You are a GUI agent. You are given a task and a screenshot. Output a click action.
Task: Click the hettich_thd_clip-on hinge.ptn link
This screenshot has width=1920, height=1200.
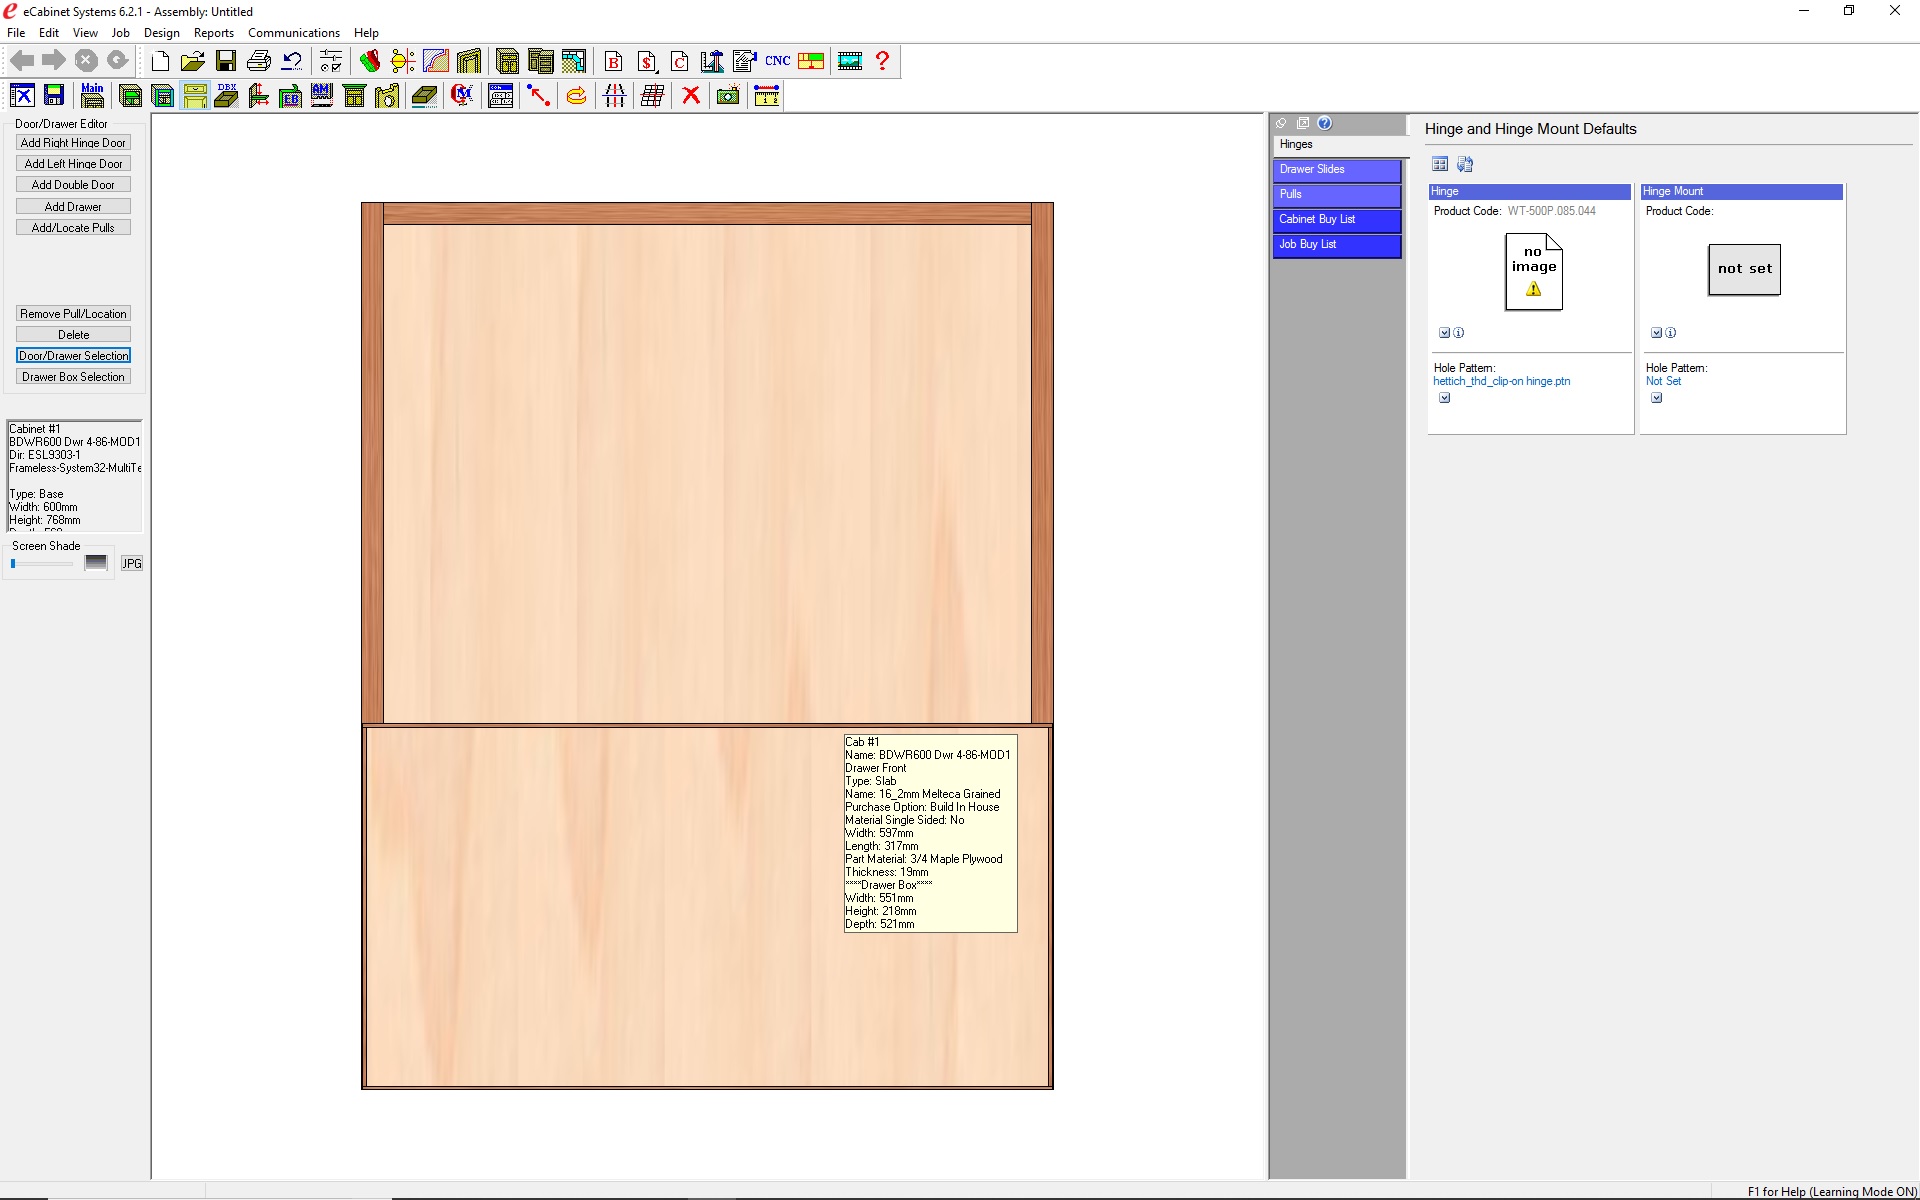(1501, 381)
